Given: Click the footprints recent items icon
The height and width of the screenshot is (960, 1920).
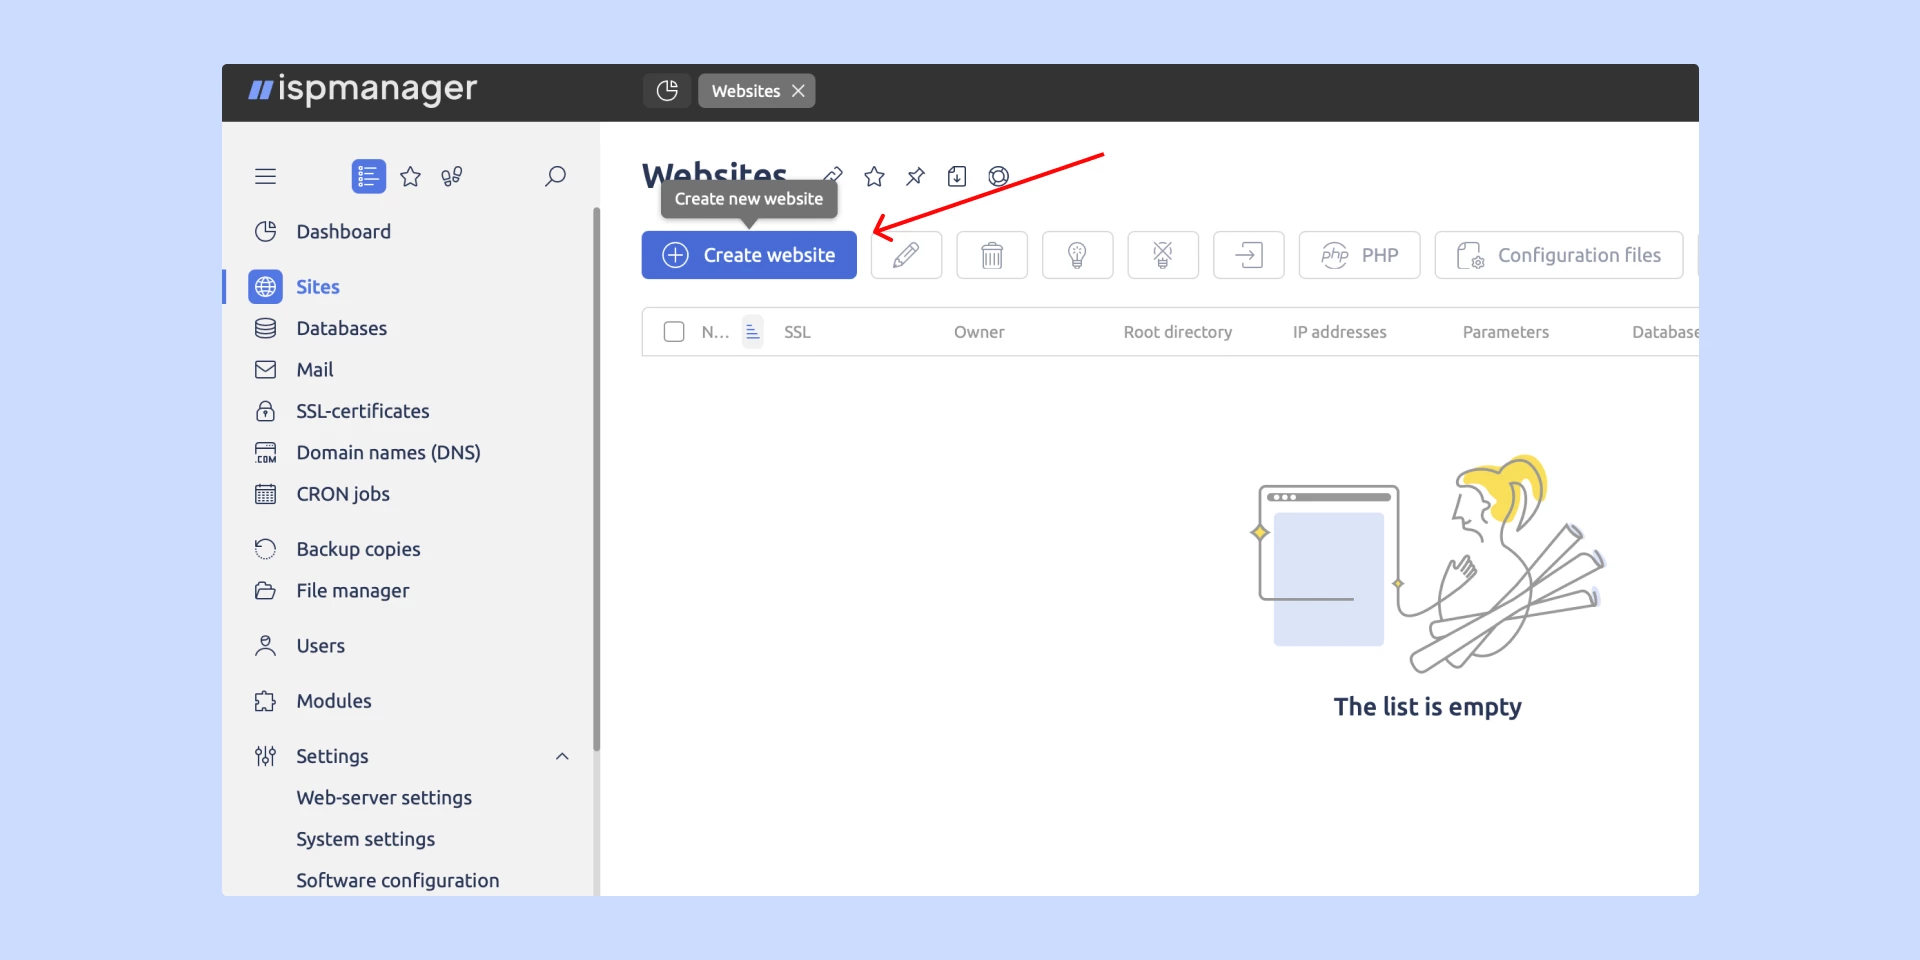Looking at the screenshot, I should [x=452, y=177].
